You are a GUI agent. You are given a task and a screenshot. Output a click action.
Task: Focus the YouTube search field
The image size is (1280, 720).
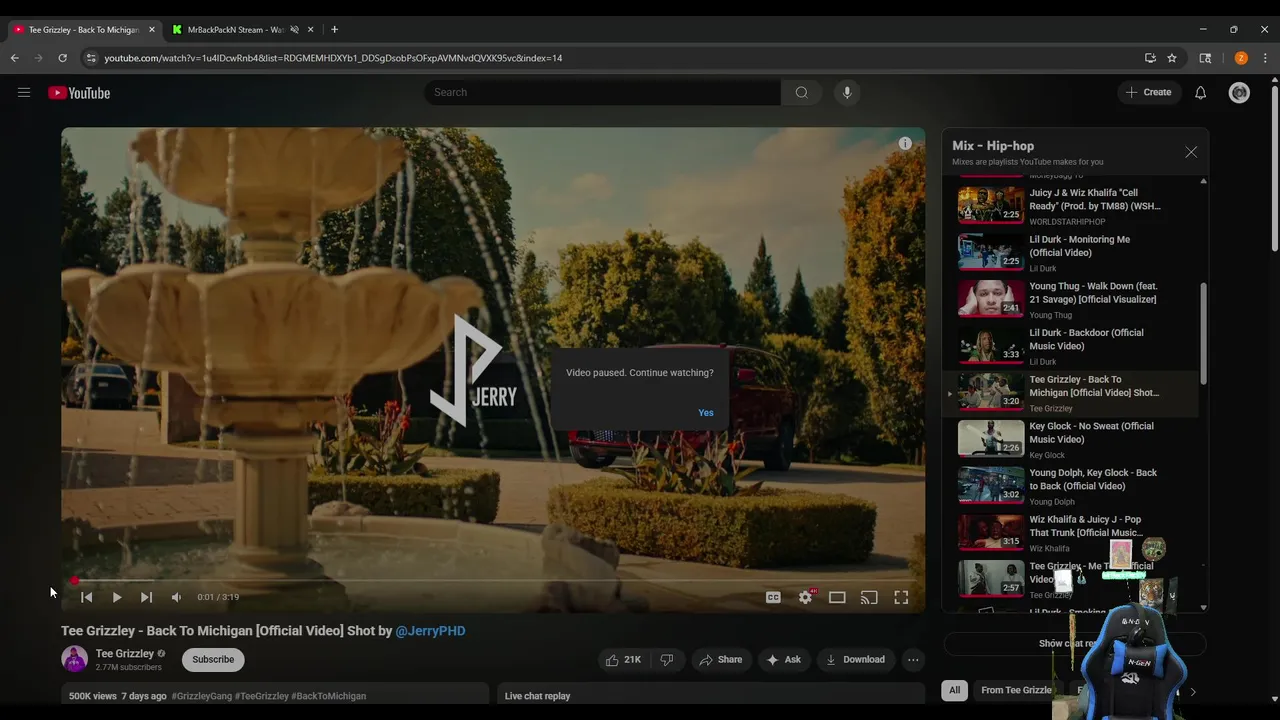pos(603,93)
